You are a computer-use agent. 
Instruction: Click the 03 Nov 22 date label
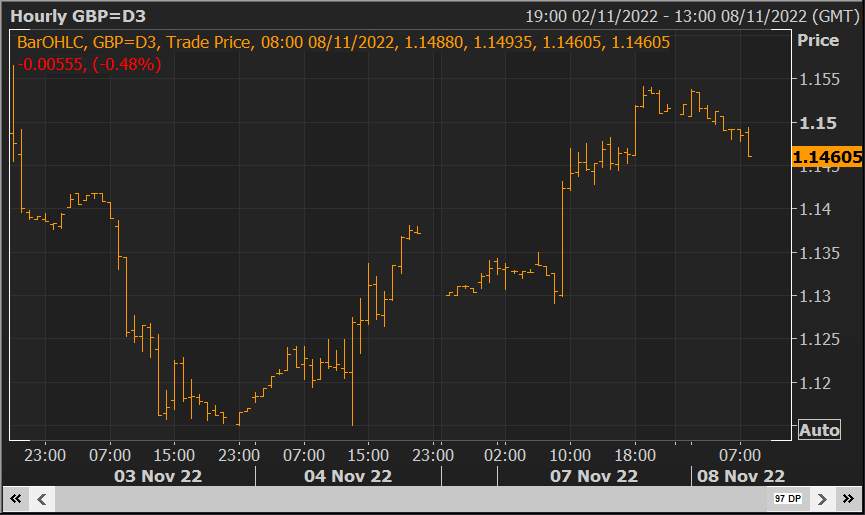click(158, 476)
